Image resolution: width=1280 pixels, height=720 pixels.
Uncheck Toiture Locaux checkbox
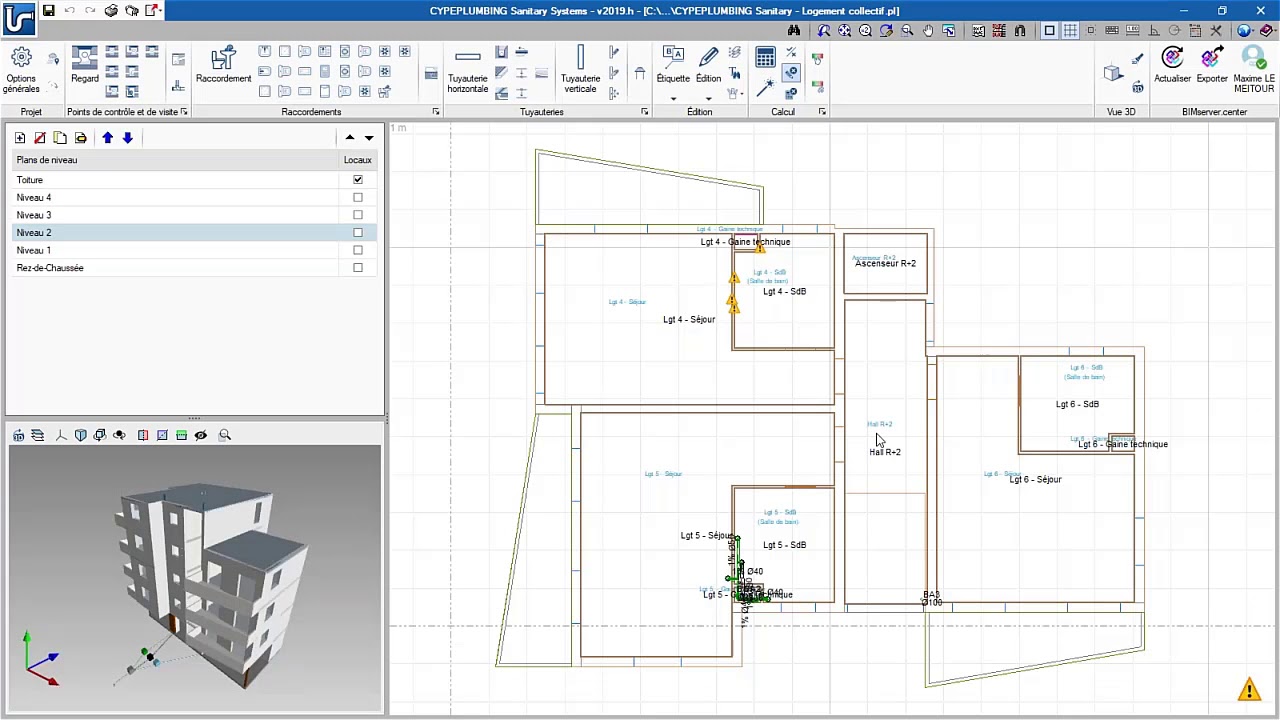(x=358, y=180)
